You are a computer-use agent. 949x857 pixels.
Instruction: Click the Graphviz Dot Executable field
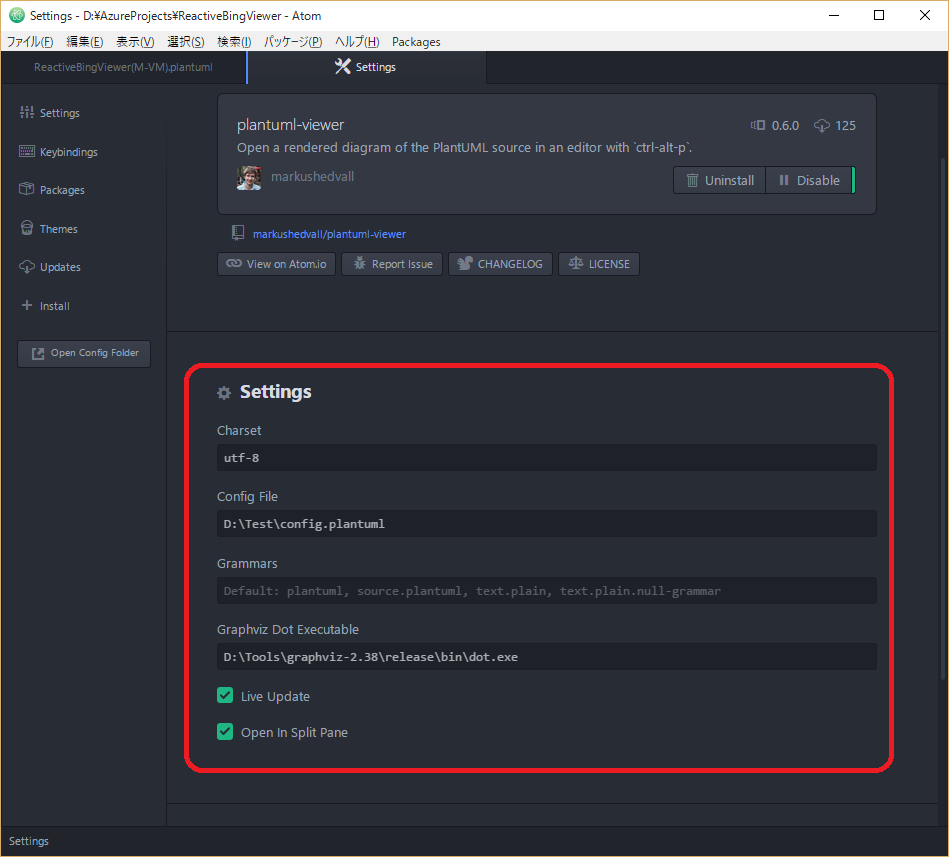coord(547,657)
